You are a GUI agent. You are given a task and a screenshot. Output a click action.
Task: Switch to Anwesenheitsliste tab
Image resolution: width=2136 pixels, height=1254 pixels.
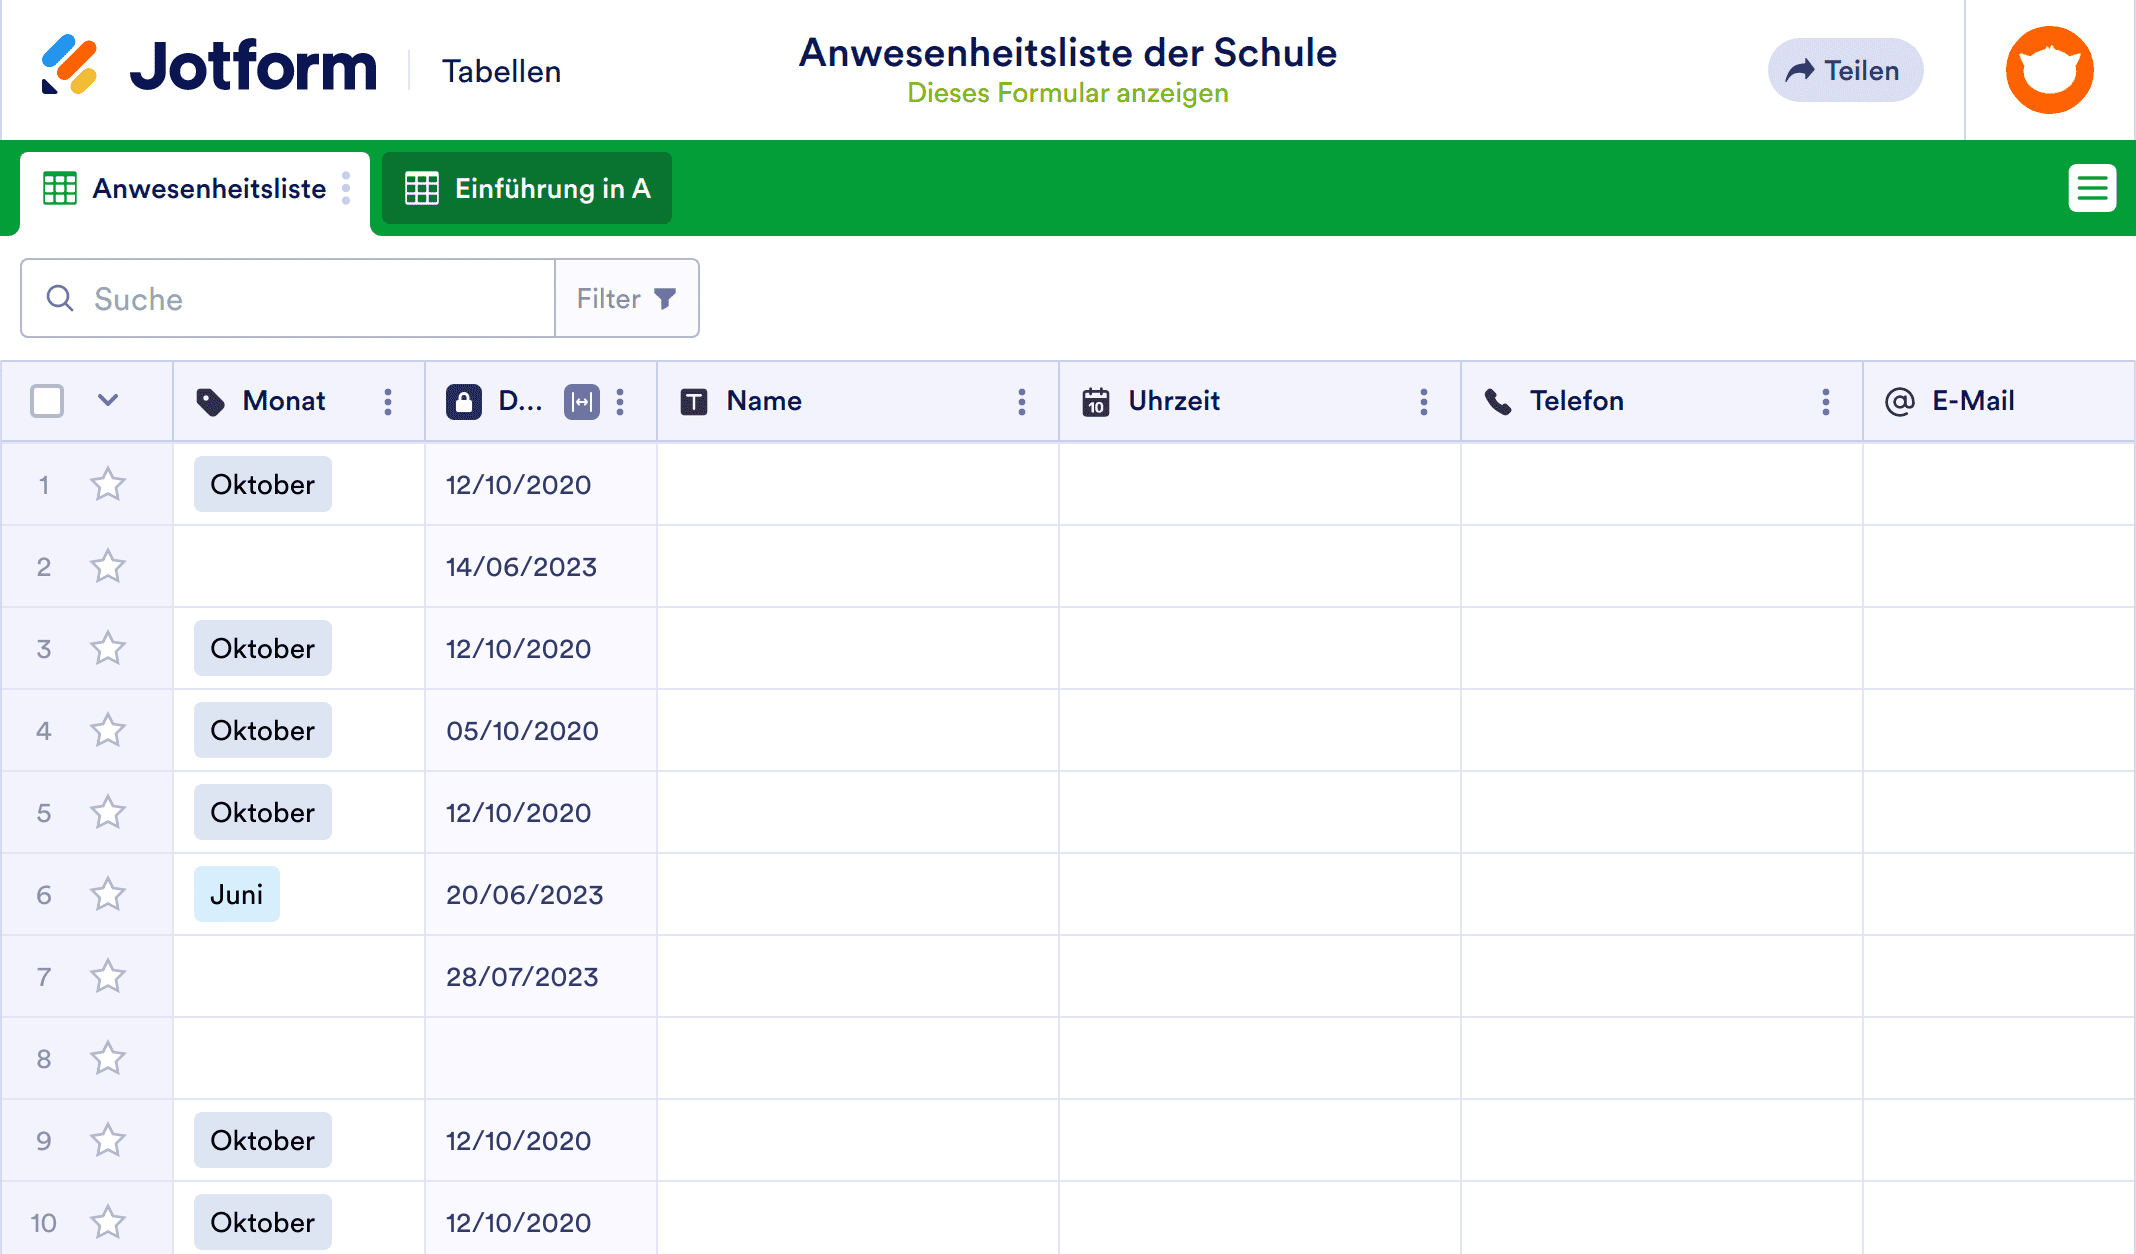point(195,190)
